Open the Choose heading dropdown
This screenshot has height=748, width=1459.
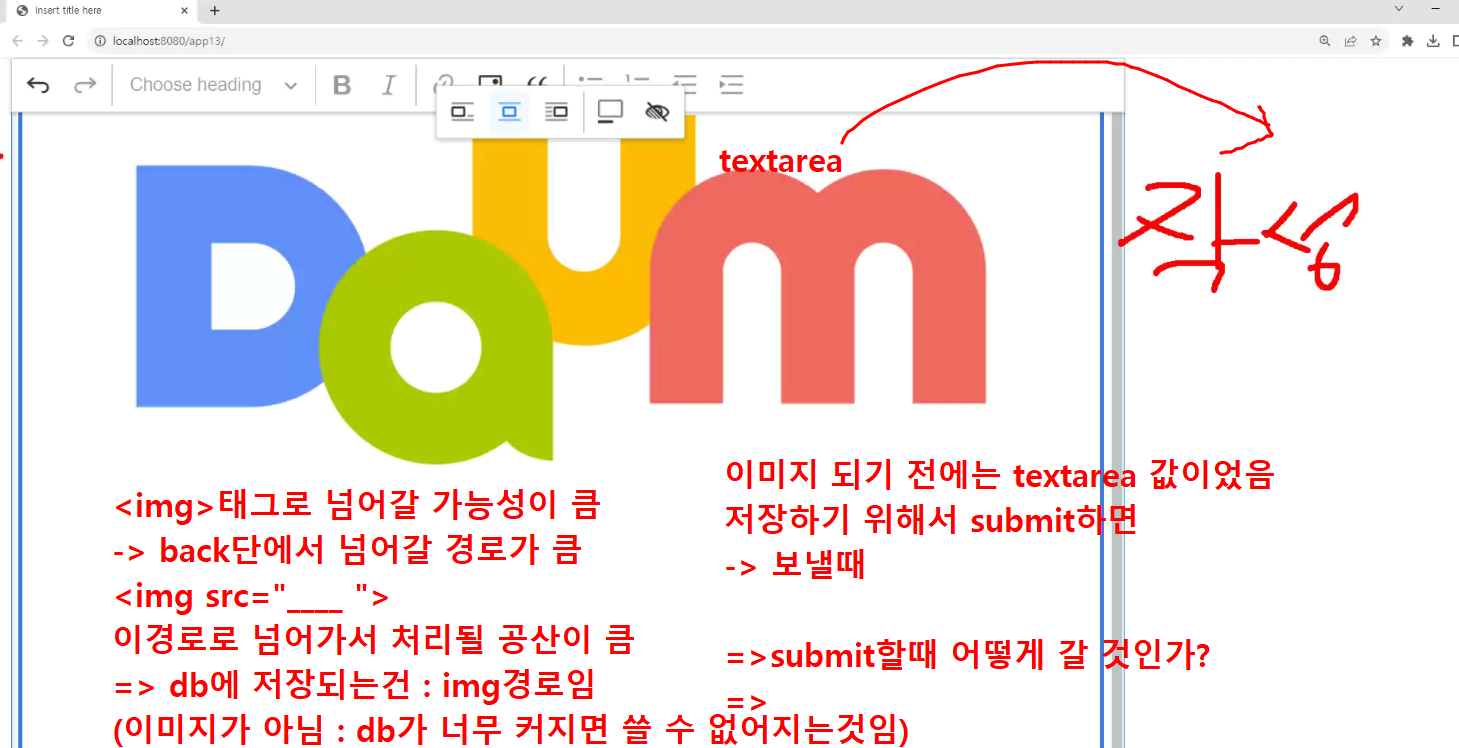click(214, 85)
